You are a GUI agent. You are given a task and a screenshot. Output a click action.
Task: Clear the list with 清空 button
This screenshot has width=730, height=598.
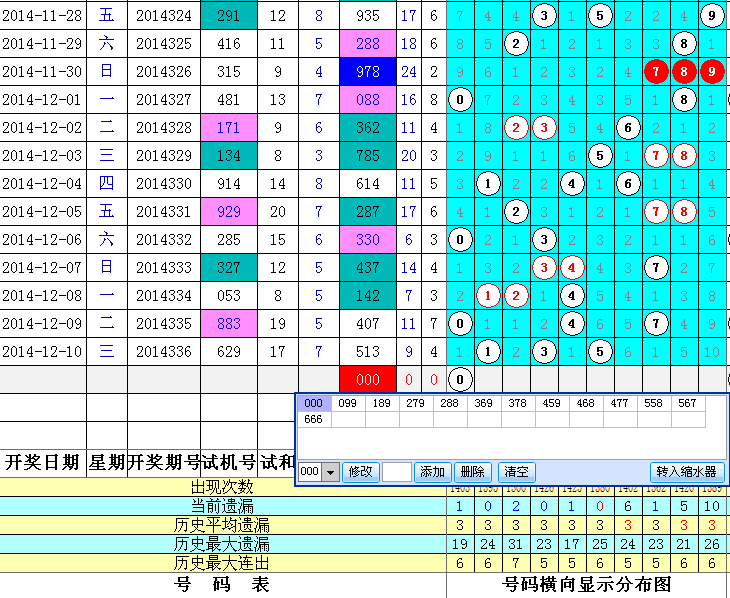[x=515, y=472]
